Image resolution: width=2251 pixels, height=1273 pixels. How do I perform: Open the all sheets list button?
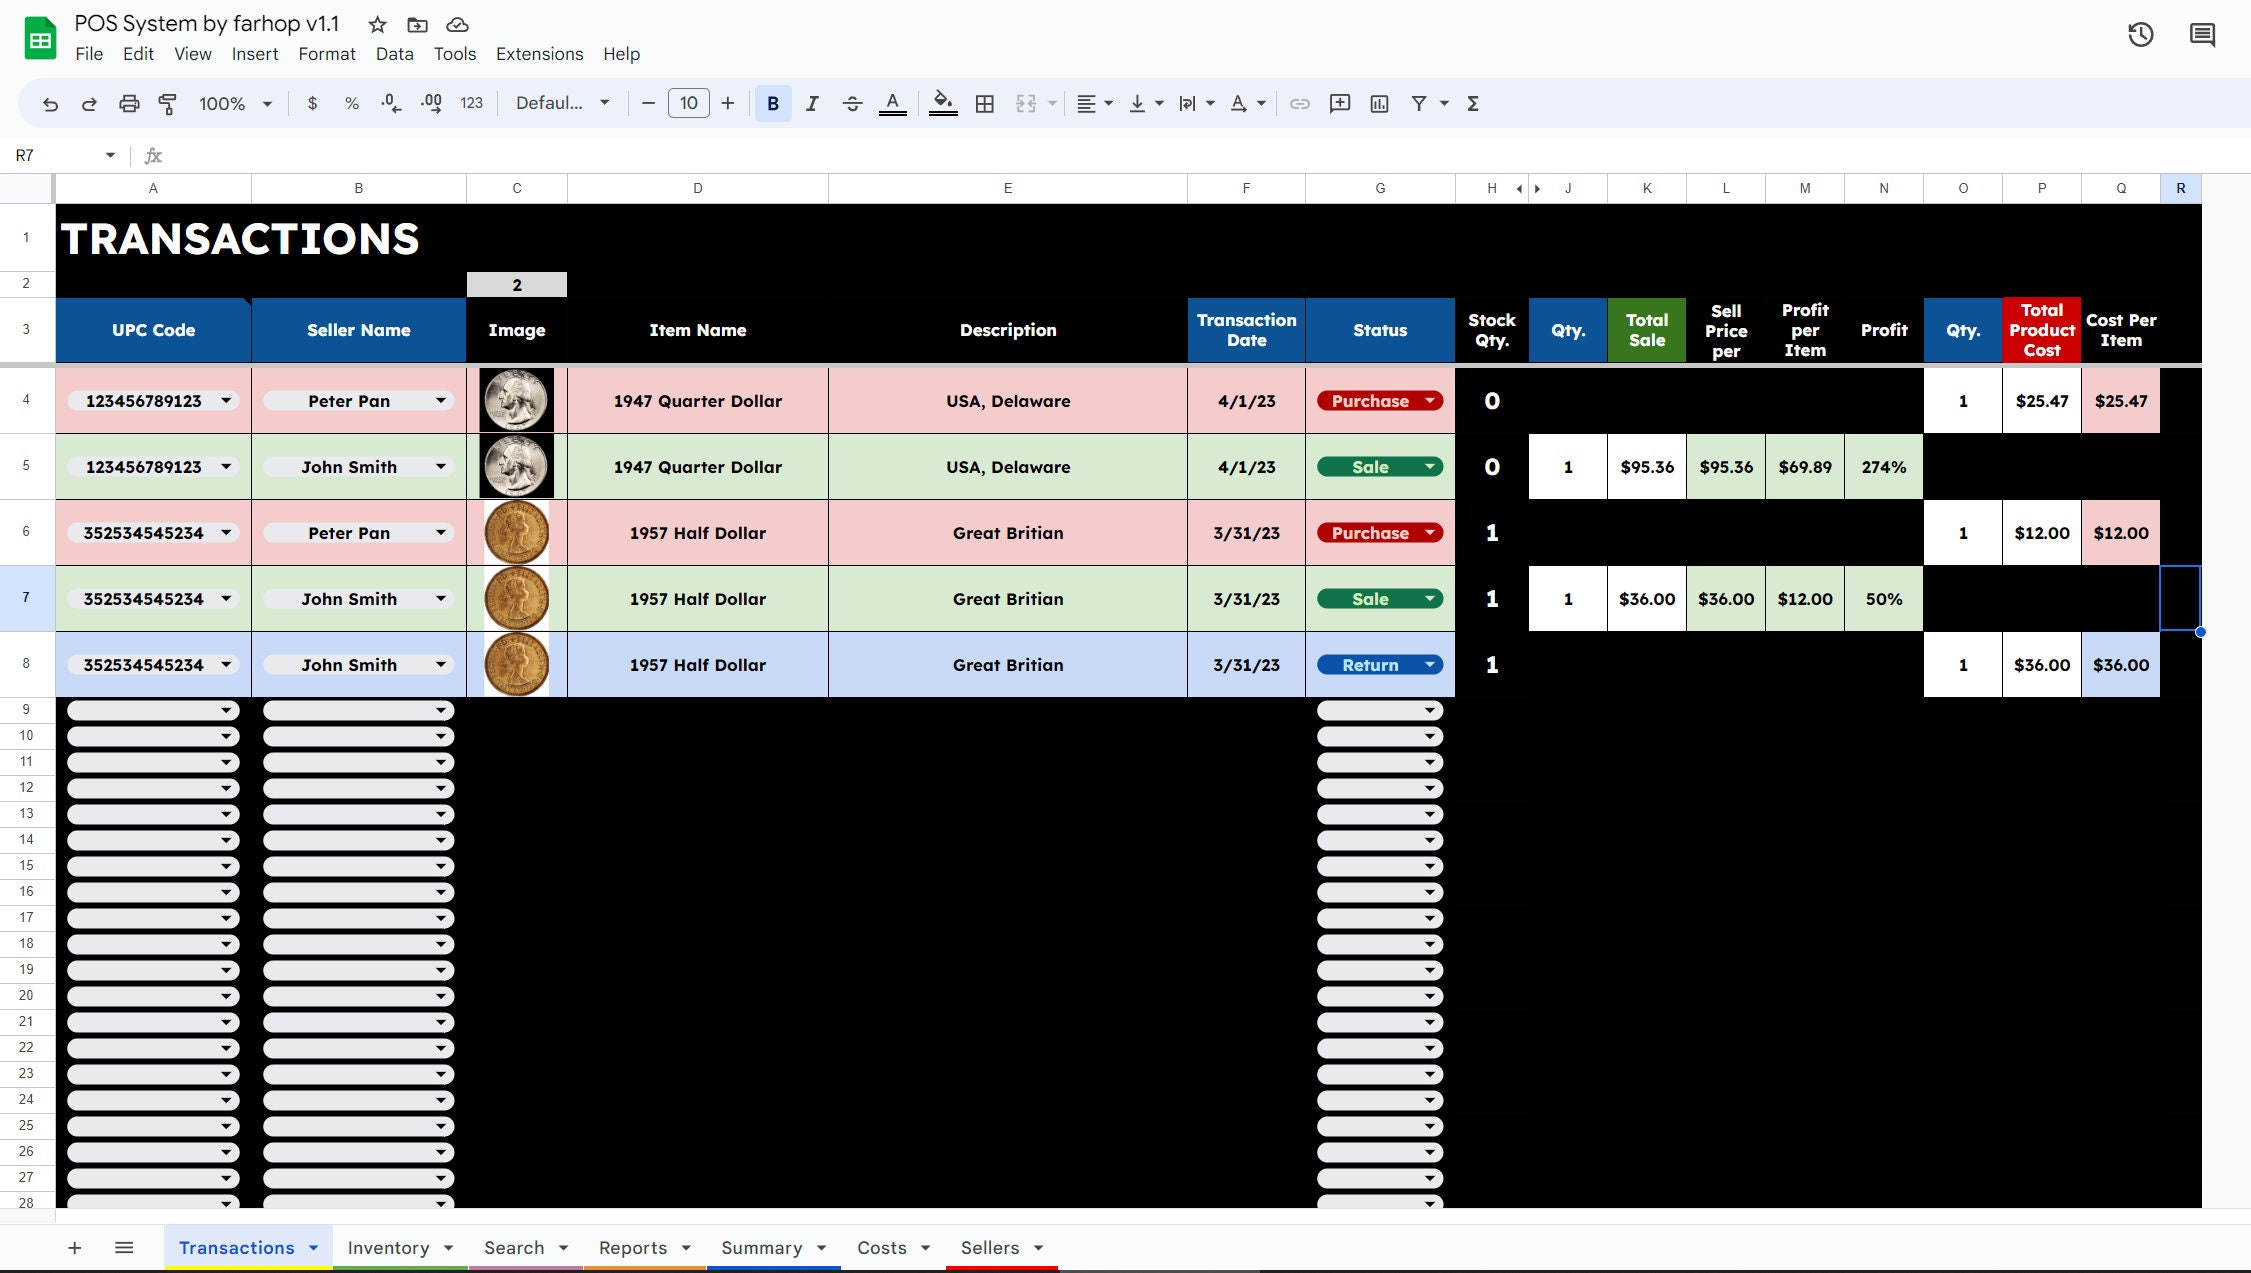click(x=124, y=1247)
